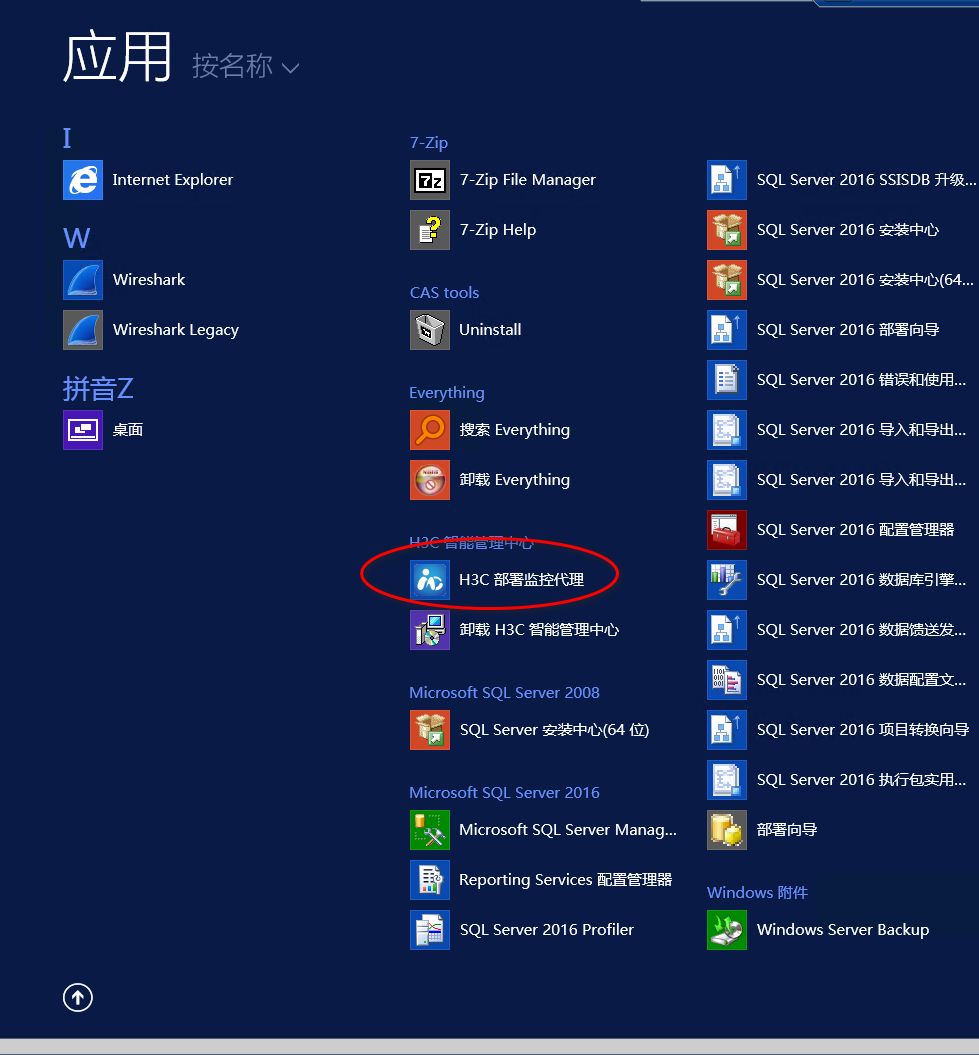Open the 7-Zip Help icon
The image size is (979, 1055).
pyautogui.click(x=430, y=230)
